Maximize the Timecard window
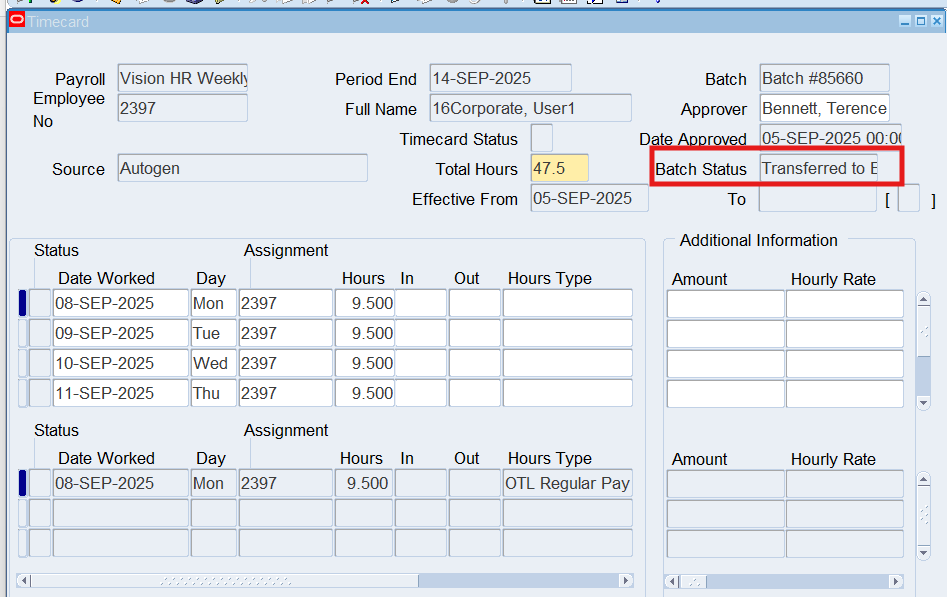The image size is (947, 597). (x=921, y=21)
